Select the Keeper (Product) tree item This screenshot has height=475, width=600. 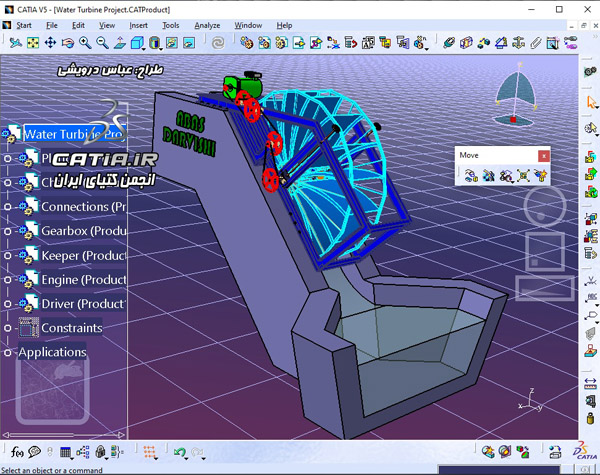click(x=84, y=255)
